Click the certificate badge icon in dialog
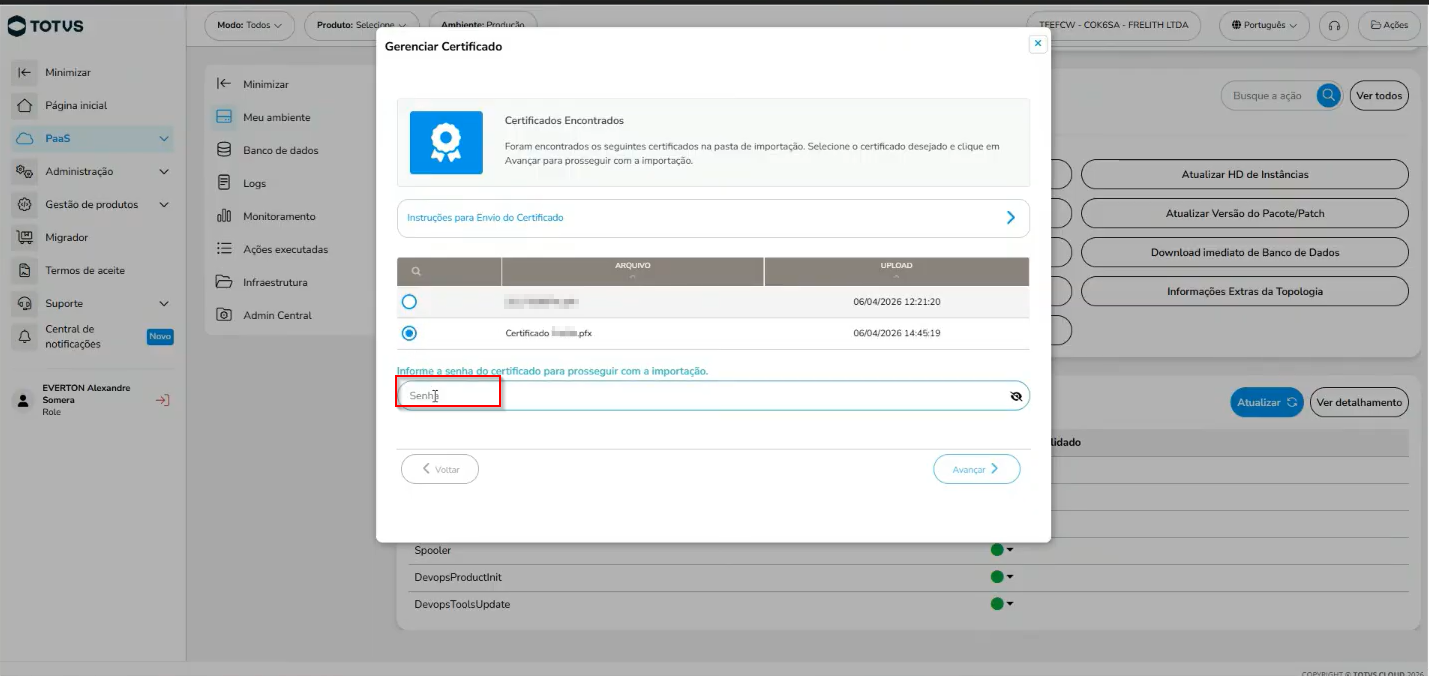The height and width of the screenshot is (676, 1429). coord(446,142)
